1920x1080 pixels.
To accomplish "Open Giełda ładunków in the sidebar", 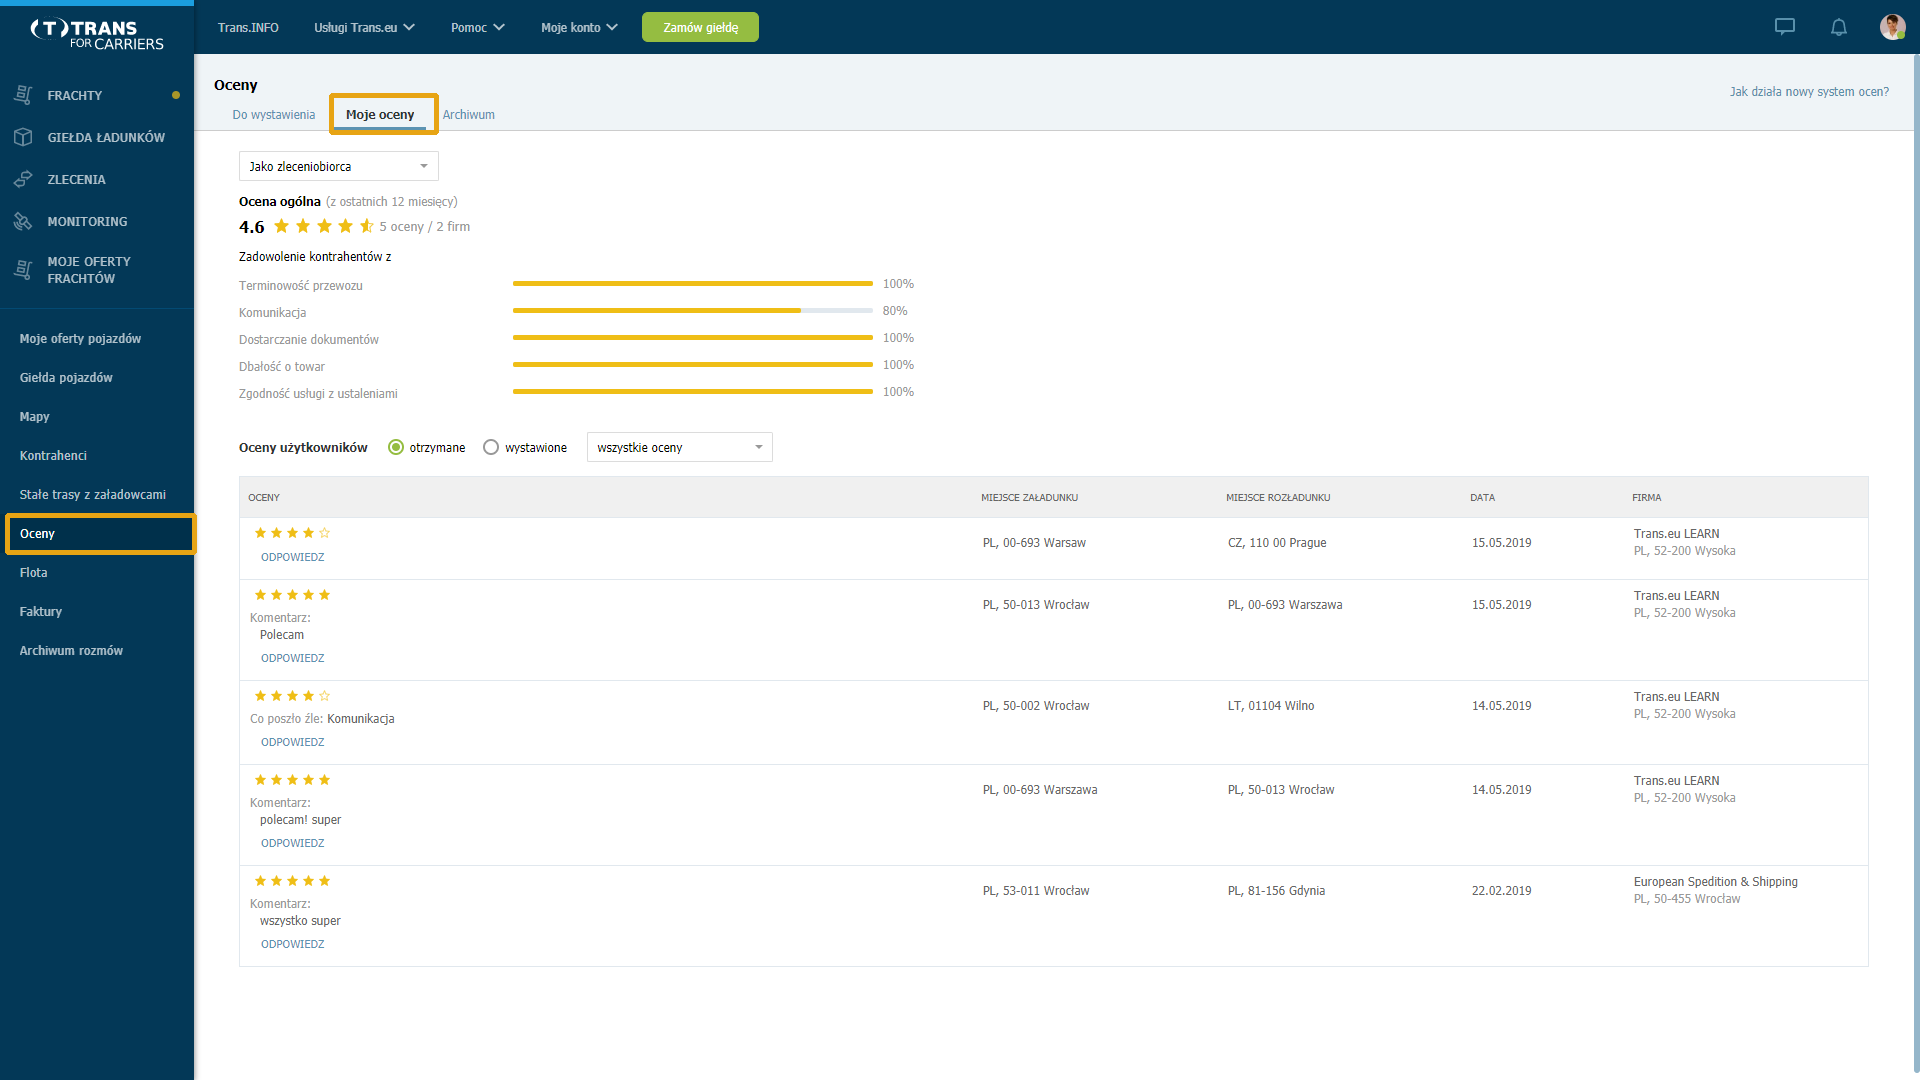I will coord(106,137).
